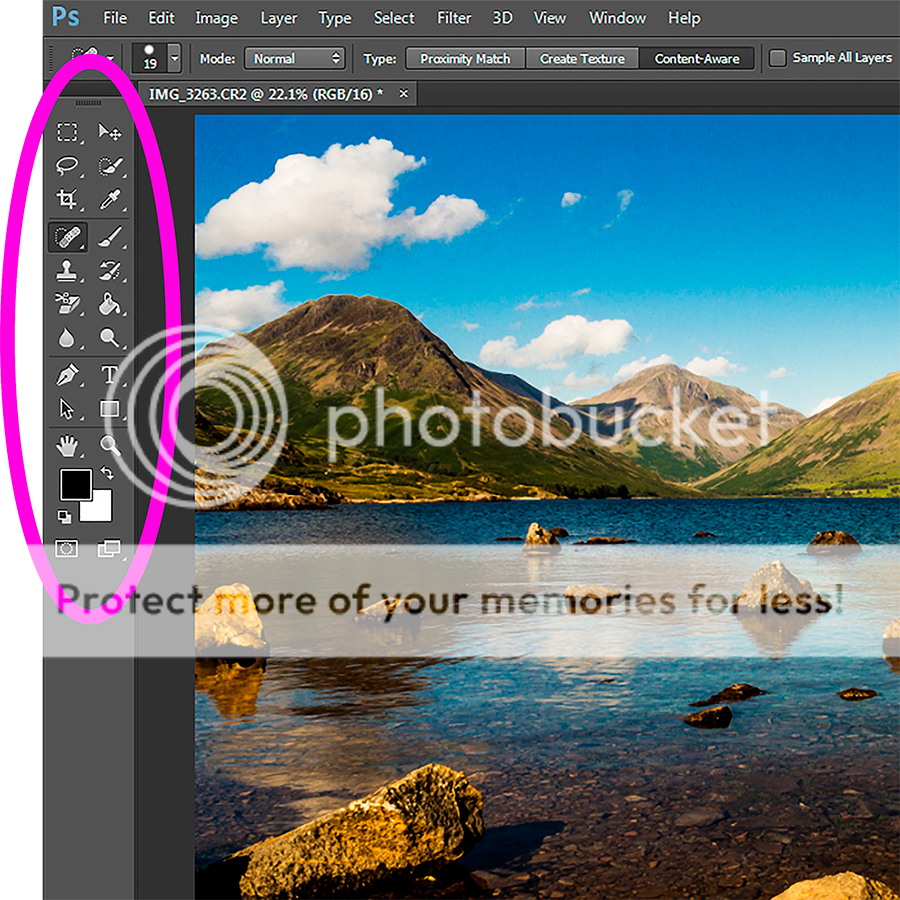The width and height of the screenshot is (900, 900).
Task: Pick the Pen tool
Action: [x=67, y=376]
